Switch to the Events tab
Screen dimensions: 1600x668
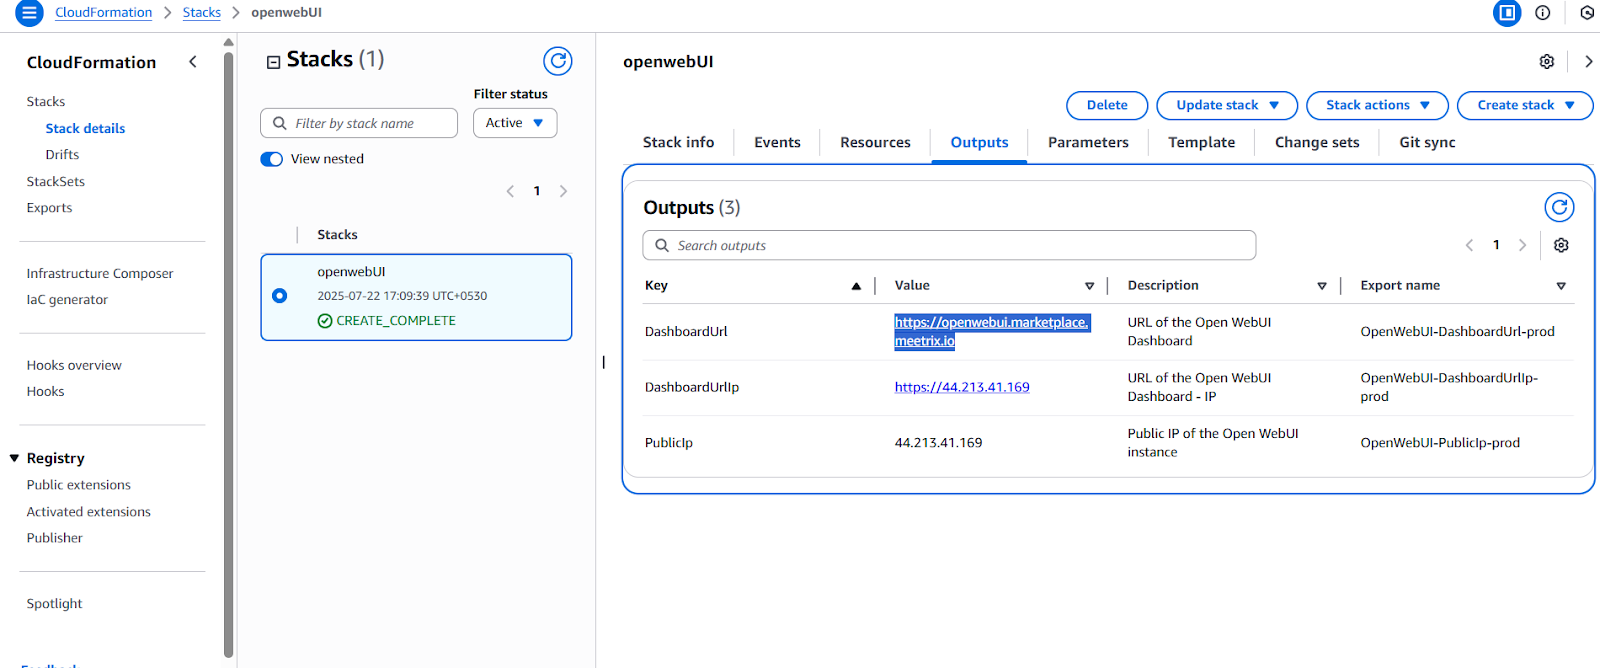777,142
